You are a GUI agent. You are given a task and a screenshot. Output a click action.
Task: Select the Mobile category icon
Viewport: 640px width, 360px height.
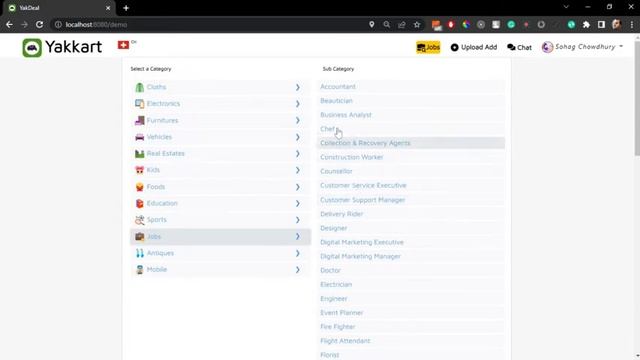click(x=140, y=270)
